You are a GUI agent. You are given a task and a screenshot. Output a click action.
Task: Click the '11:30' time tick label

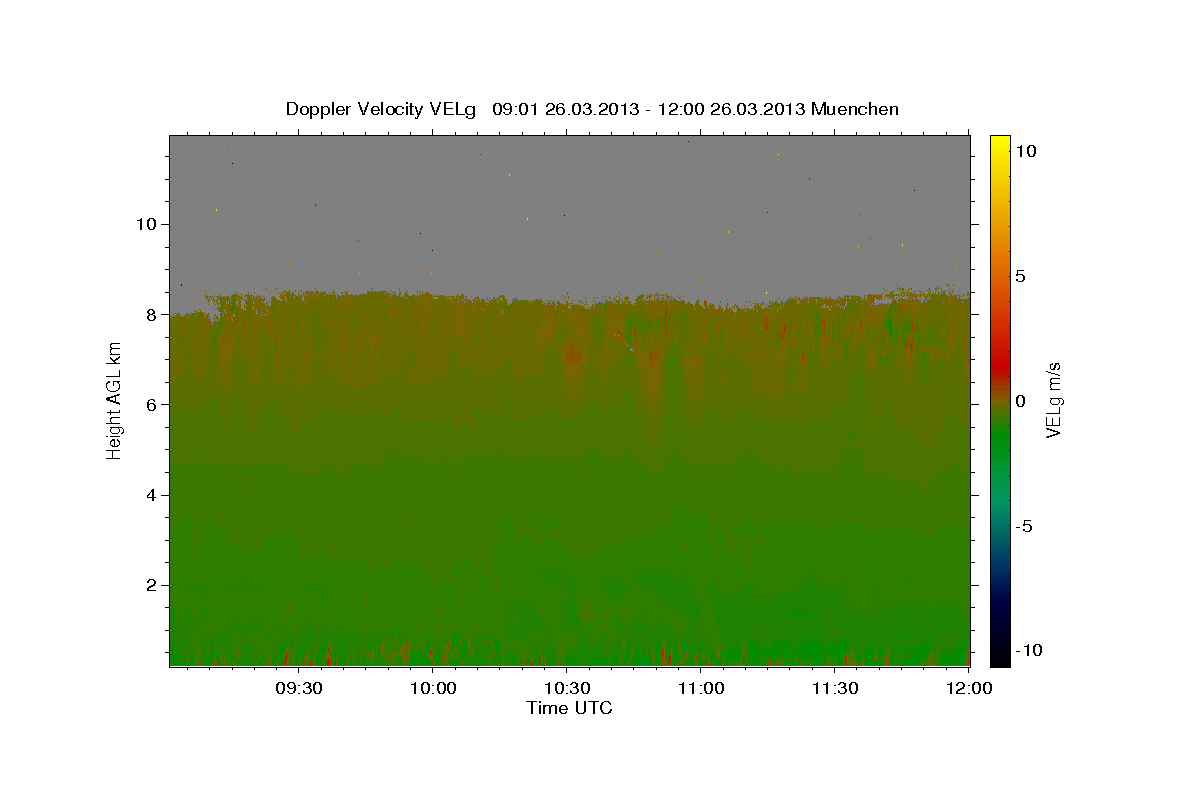(x=835, y=688)
